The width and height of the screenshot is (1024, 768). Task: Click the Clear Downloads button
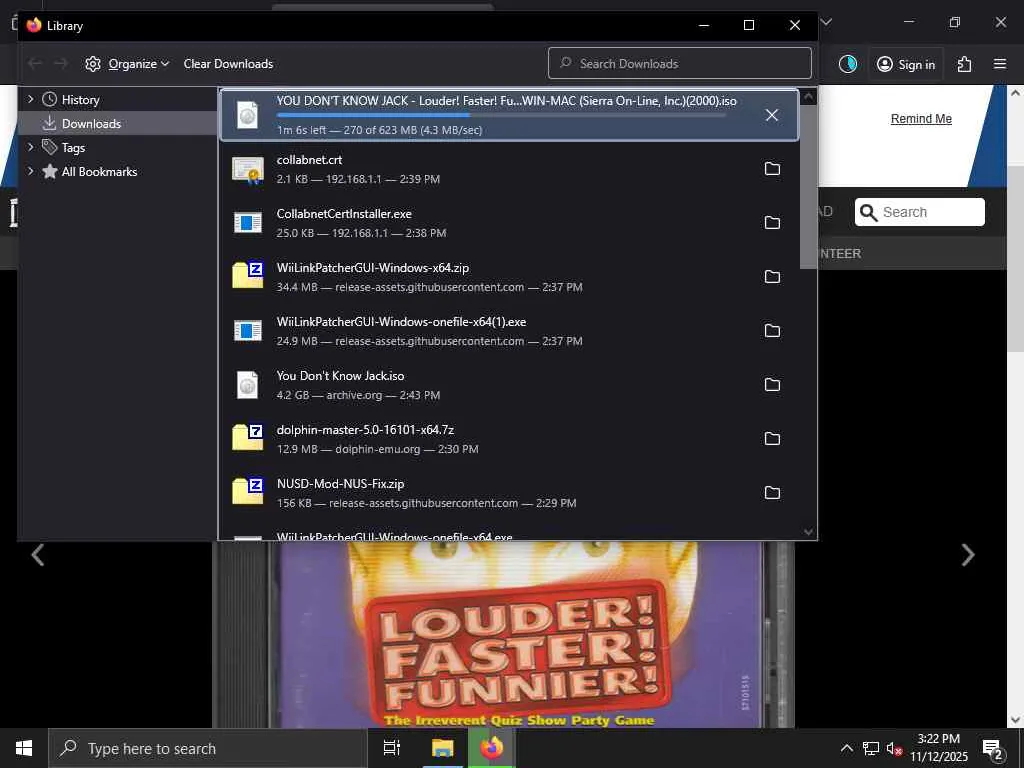coord(228,64)
